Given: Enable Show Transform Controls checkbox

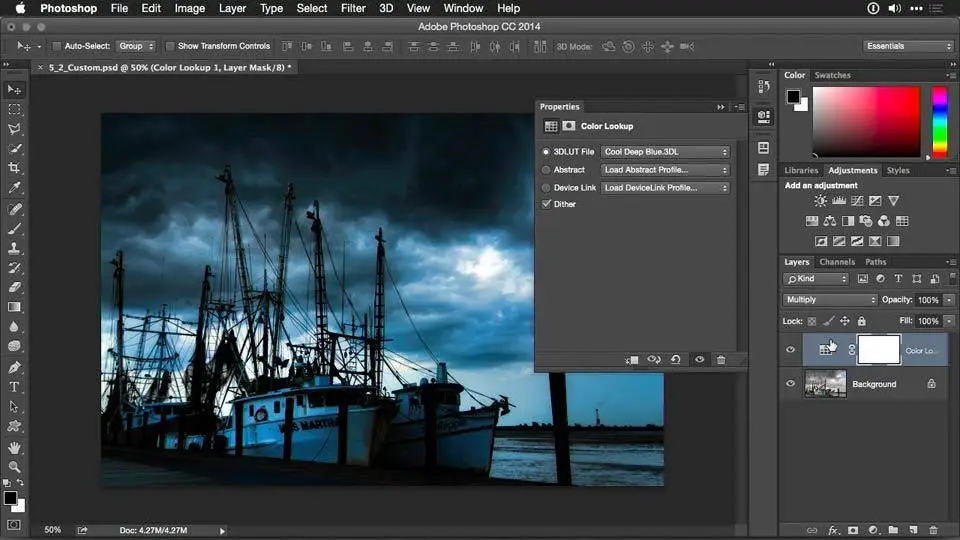Looking at the screenshot, I should point(170,46).
